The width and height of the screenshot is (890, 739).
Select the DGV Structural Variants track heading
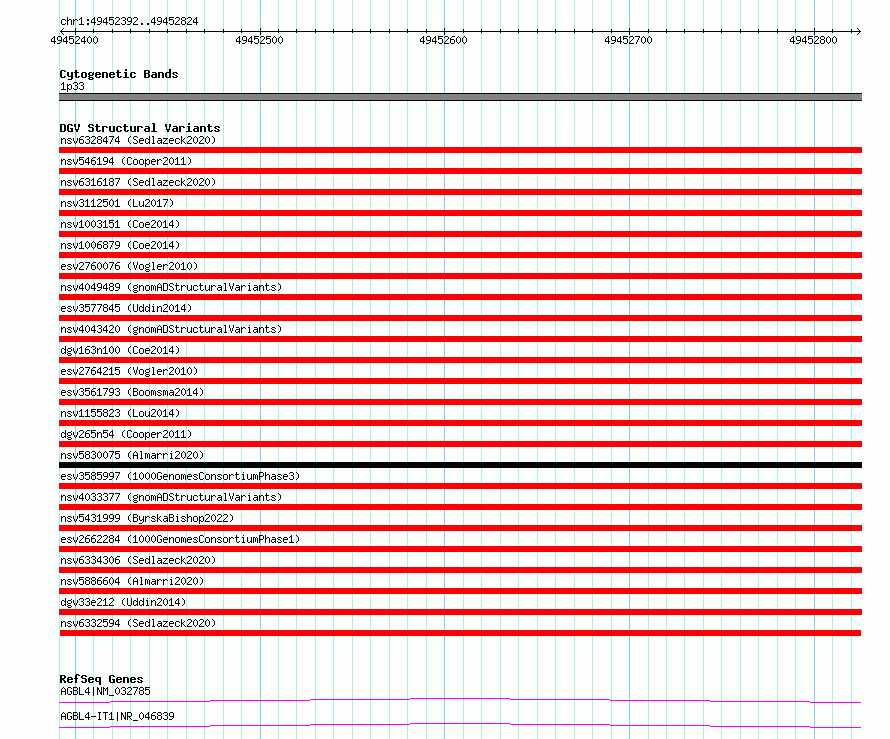click(140, 128)
